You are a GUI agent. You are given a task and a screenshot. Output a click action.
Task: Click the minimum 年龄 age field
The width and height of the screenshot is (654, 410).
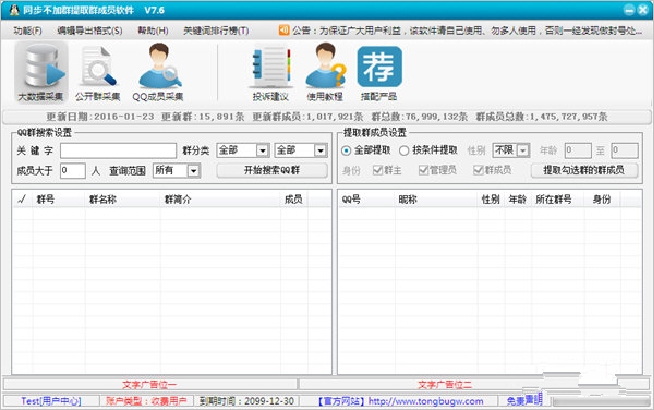578,151
